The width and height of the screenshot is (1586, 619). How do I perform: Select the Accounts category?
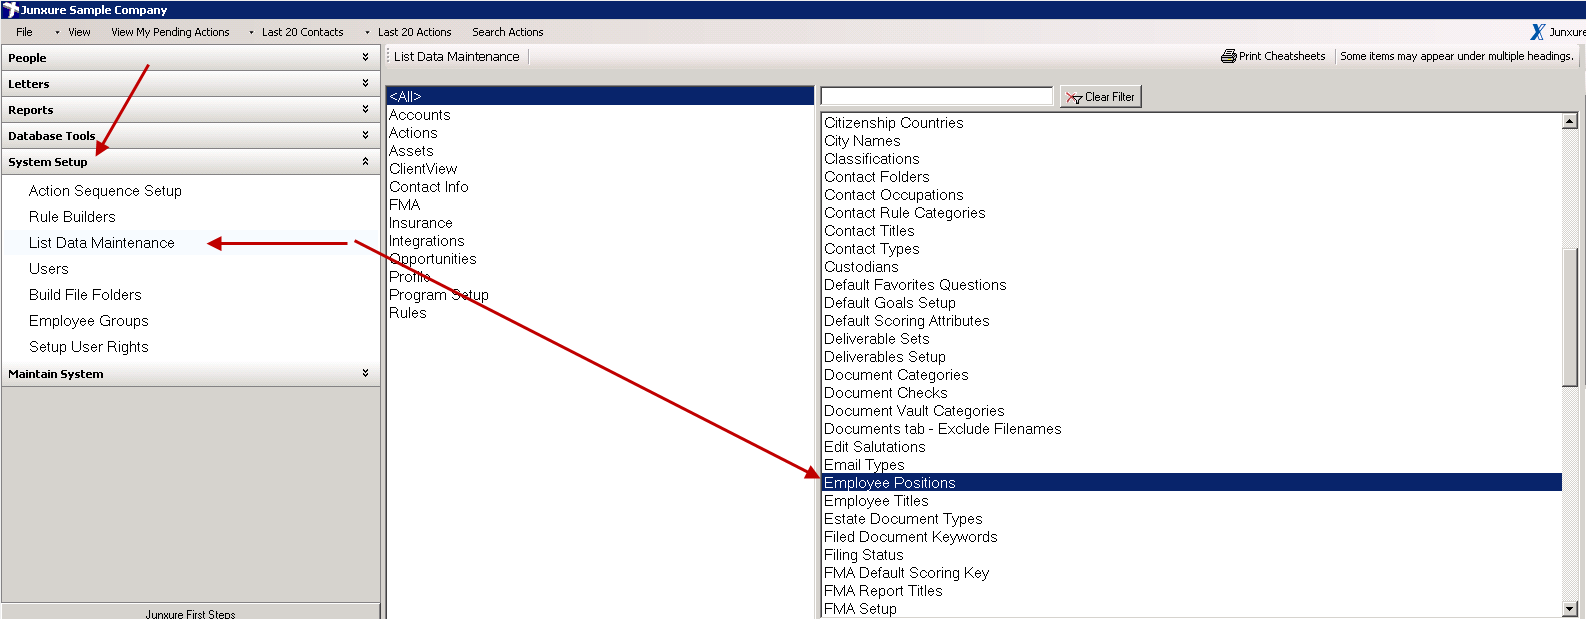tap(419, 115)
